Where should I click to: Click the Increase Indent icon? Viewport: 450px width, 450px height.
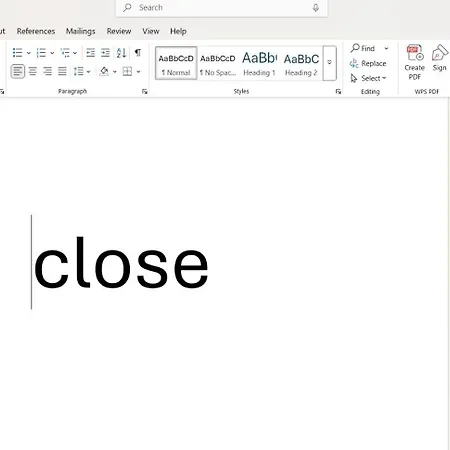tap(105, 53)
